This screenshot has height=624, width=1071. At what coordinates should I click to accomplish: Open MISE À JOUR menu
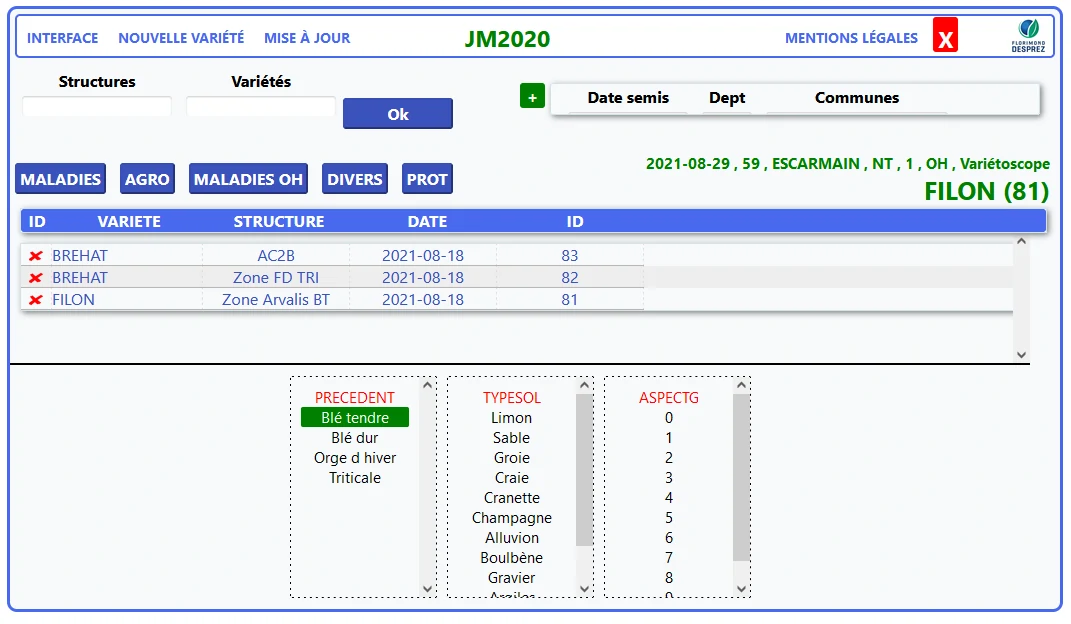(x=307, y=38)
